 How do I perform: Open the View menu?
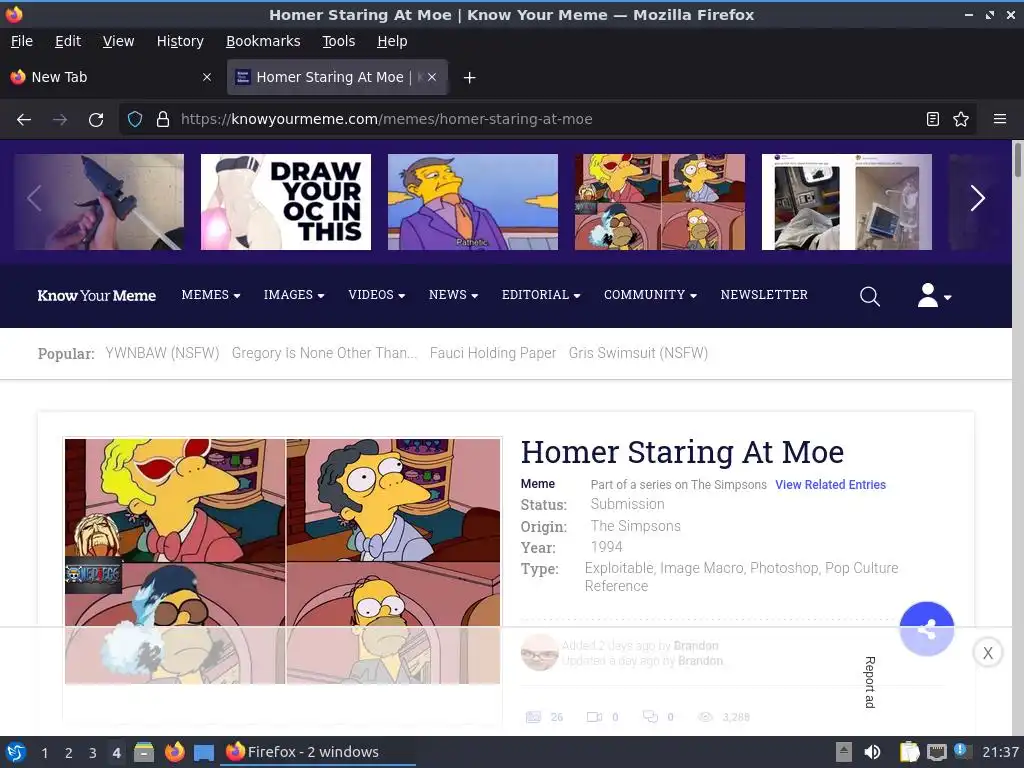pyautogui.click(x=118, y=41)
